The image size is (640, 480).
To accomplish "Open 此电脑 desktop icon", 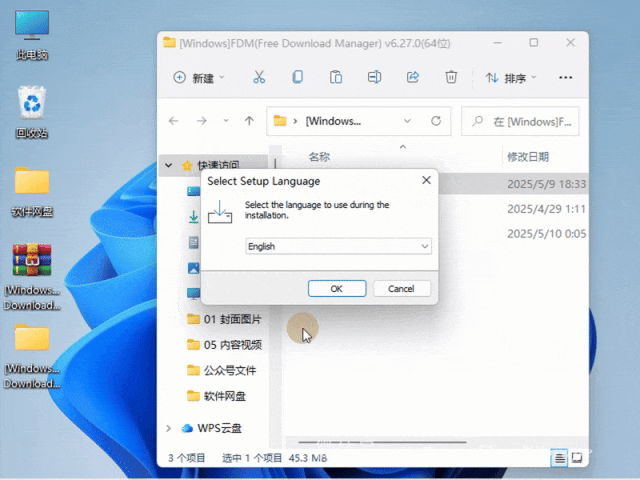I will click(x=32, y=36).
